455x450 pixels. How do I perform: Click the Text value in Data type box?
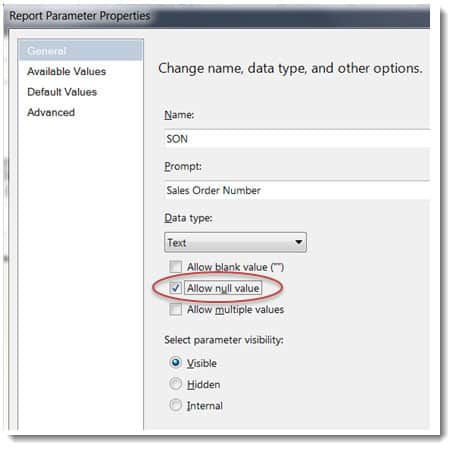[177, 243]
